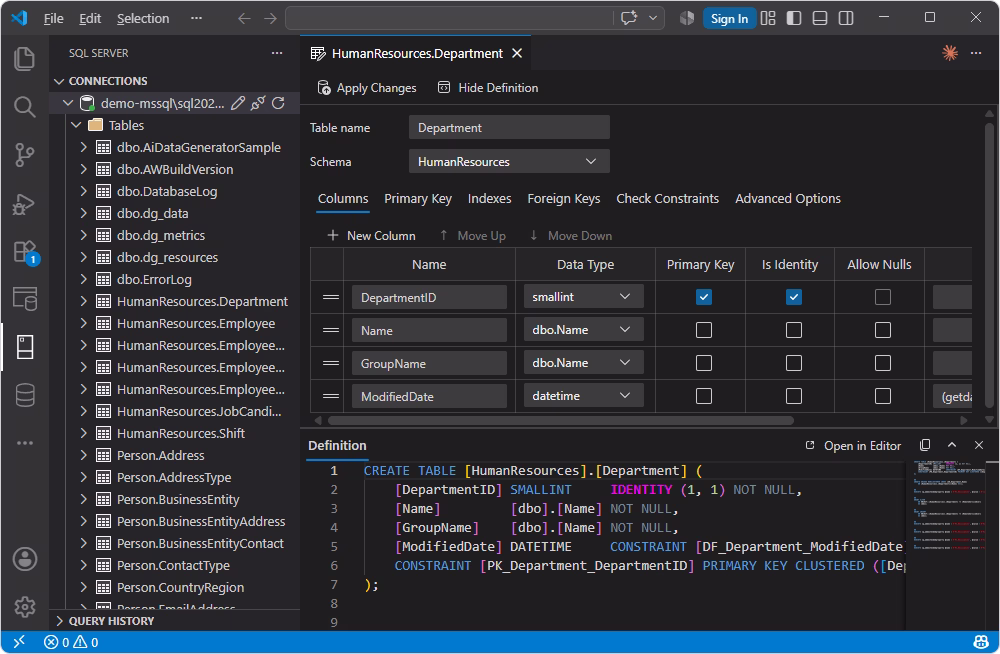The width and height of the screenshot is (1000, 654).
Task: Click Hide Definition button
Action: (488, 88)
